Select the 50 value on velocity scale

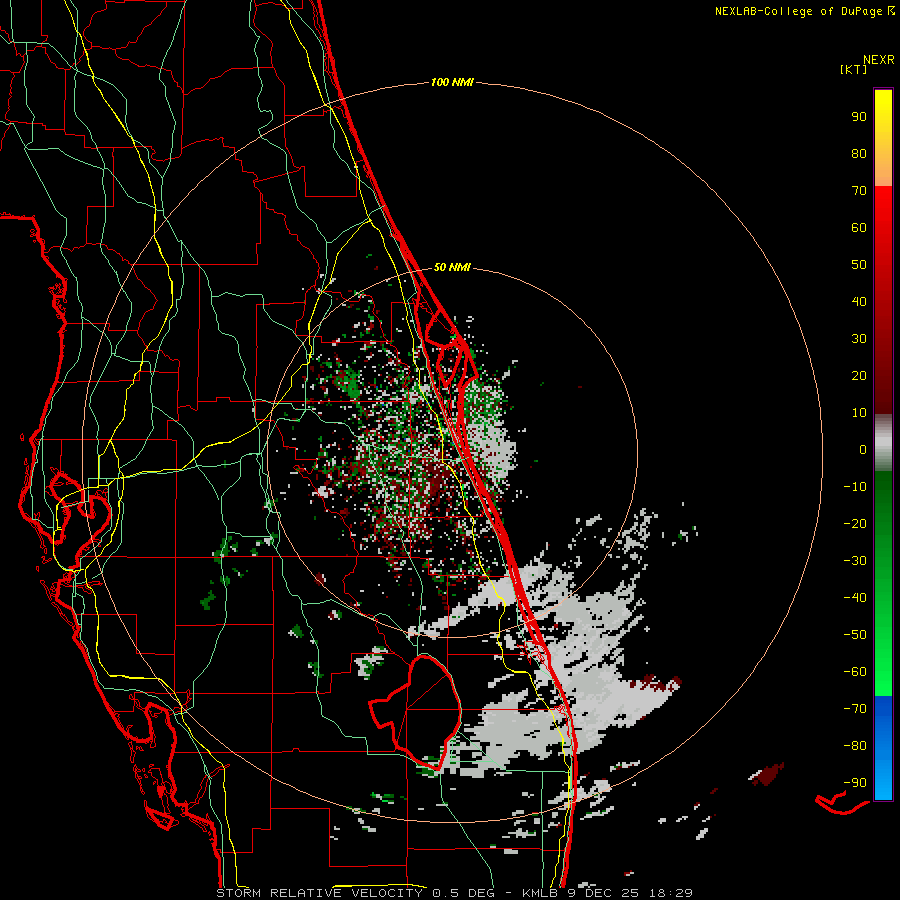(x=859, y=265)
